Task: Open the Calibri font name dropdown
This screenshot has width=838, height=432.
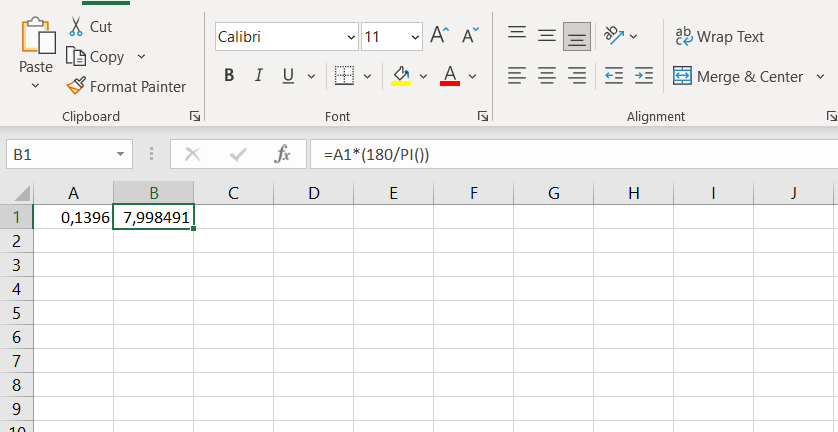Action: [x=351, y=38]
